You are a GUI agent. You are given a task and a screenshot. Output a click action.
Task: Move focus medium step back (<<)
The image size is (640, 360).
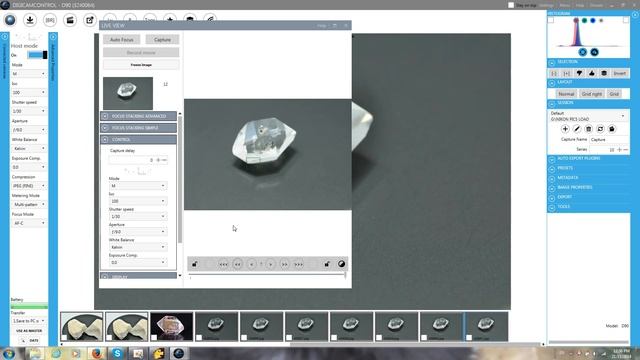point(238,264)
